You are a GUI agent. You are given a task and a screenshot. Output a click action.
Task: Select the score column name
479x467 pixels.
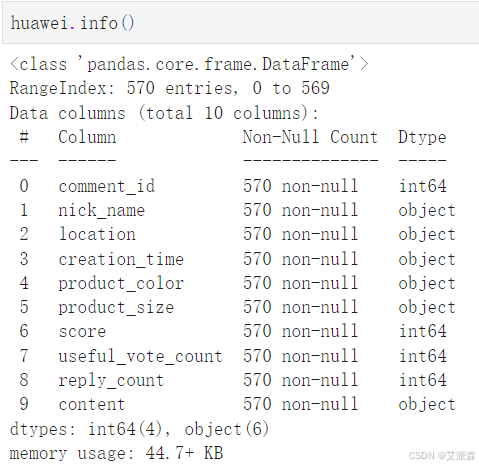pyautogui.click(x=82, y=332)
